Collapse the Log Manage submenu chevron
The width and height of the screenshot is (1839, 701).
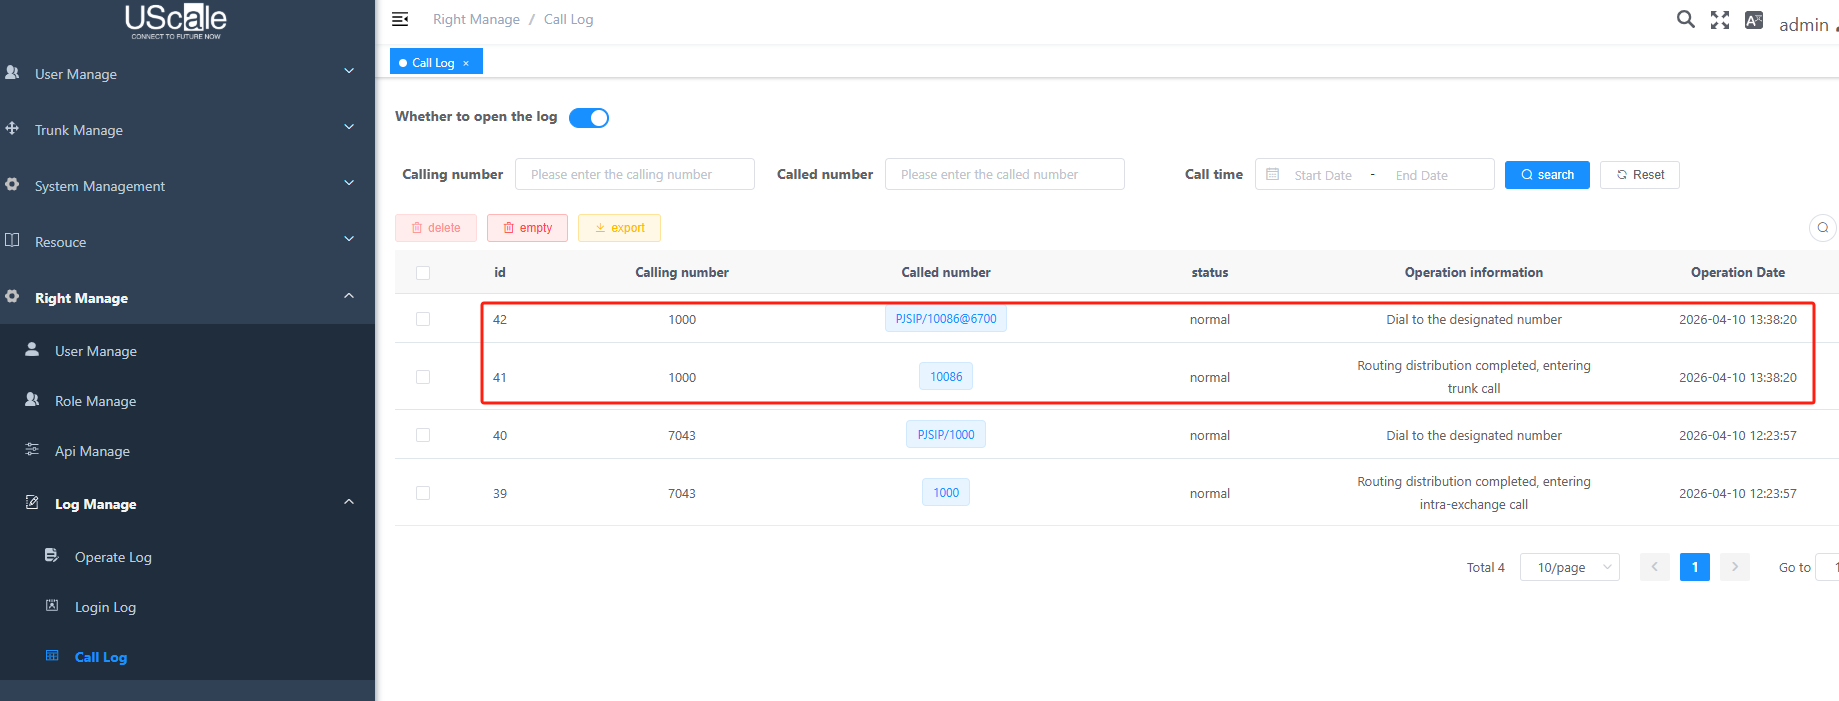[349, 501]
